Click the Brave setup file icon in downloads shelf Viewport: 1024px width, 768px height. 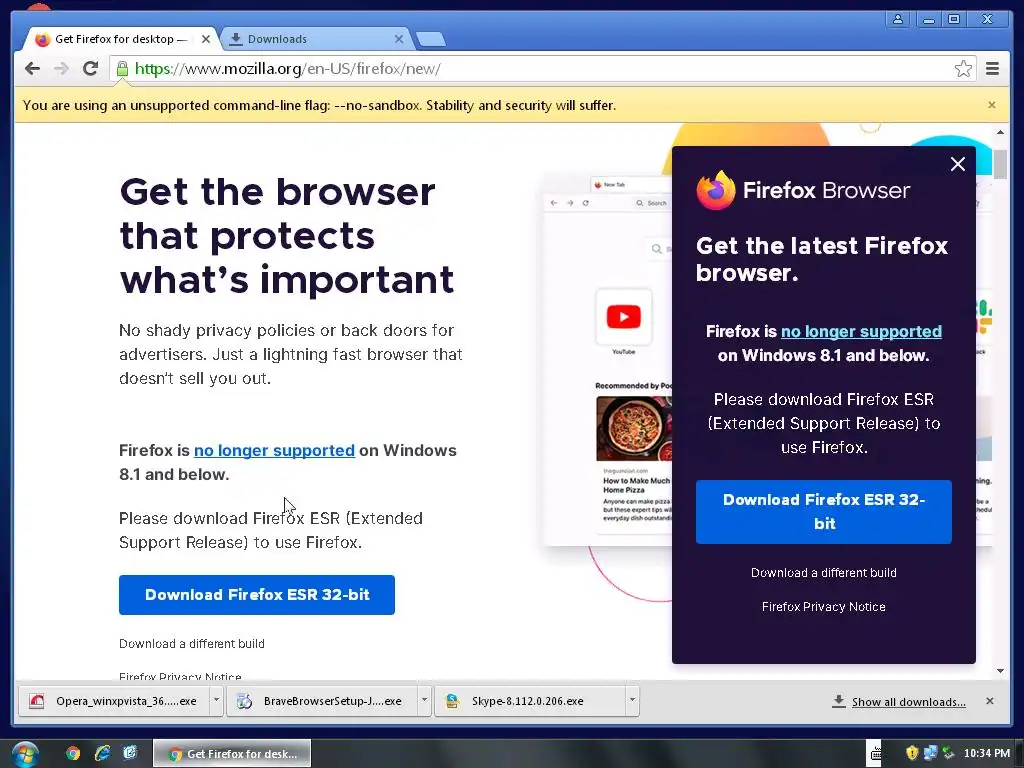pyautogui.click(x=244, y=701)
